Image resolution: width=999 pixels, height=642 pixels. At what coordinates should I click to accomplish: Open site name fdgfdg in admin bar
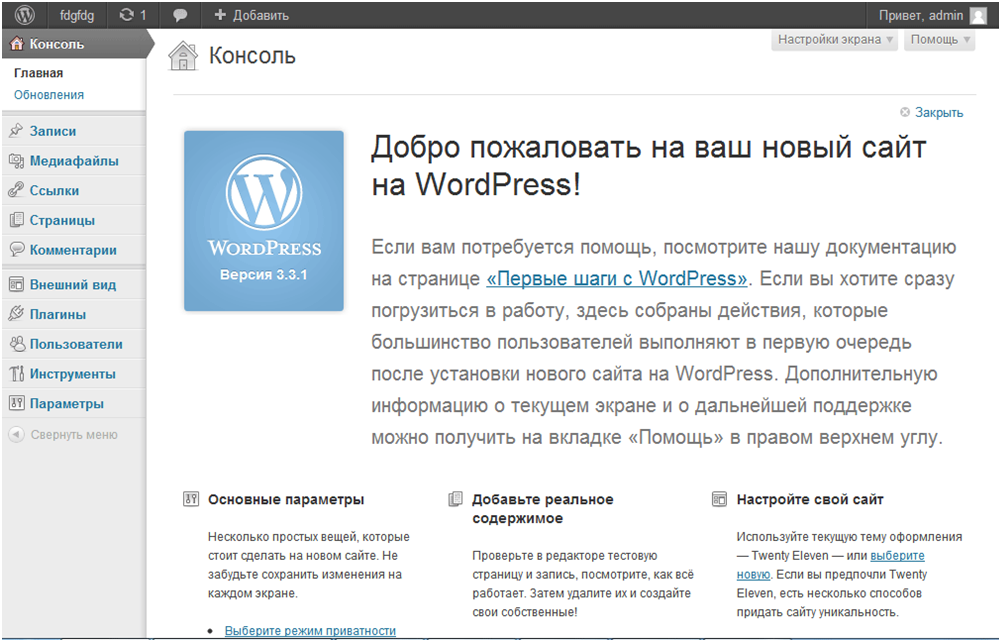click(x=76, y=15)
